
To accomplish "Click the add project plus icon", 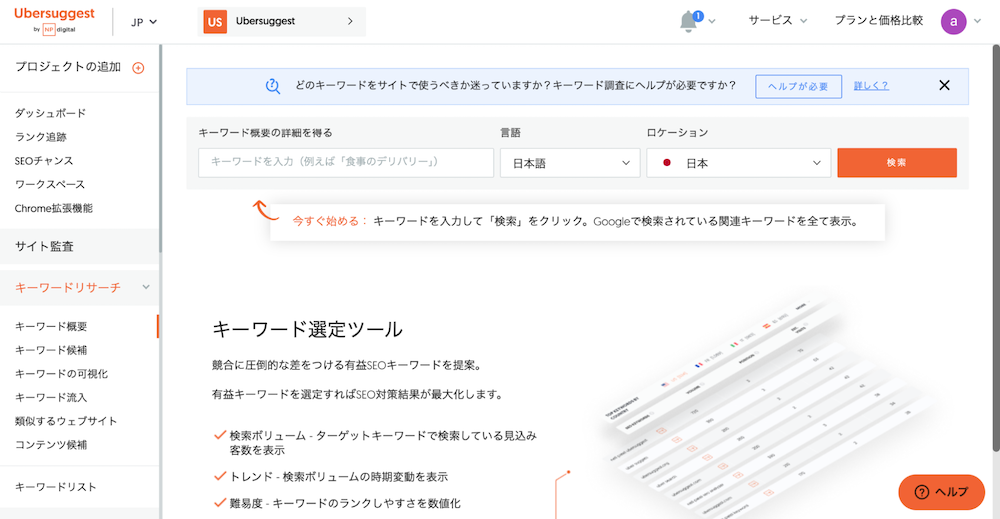I will [138, 68].
